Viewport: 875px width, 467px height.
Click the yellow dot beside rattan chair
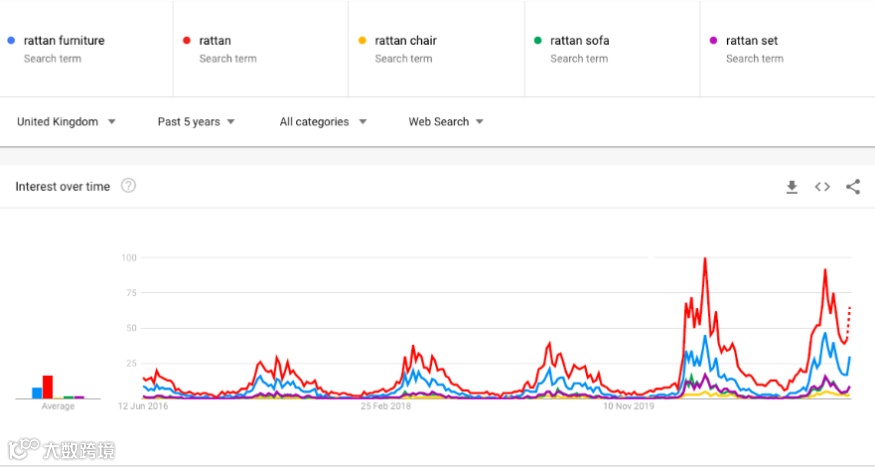(x=362, y=41)
